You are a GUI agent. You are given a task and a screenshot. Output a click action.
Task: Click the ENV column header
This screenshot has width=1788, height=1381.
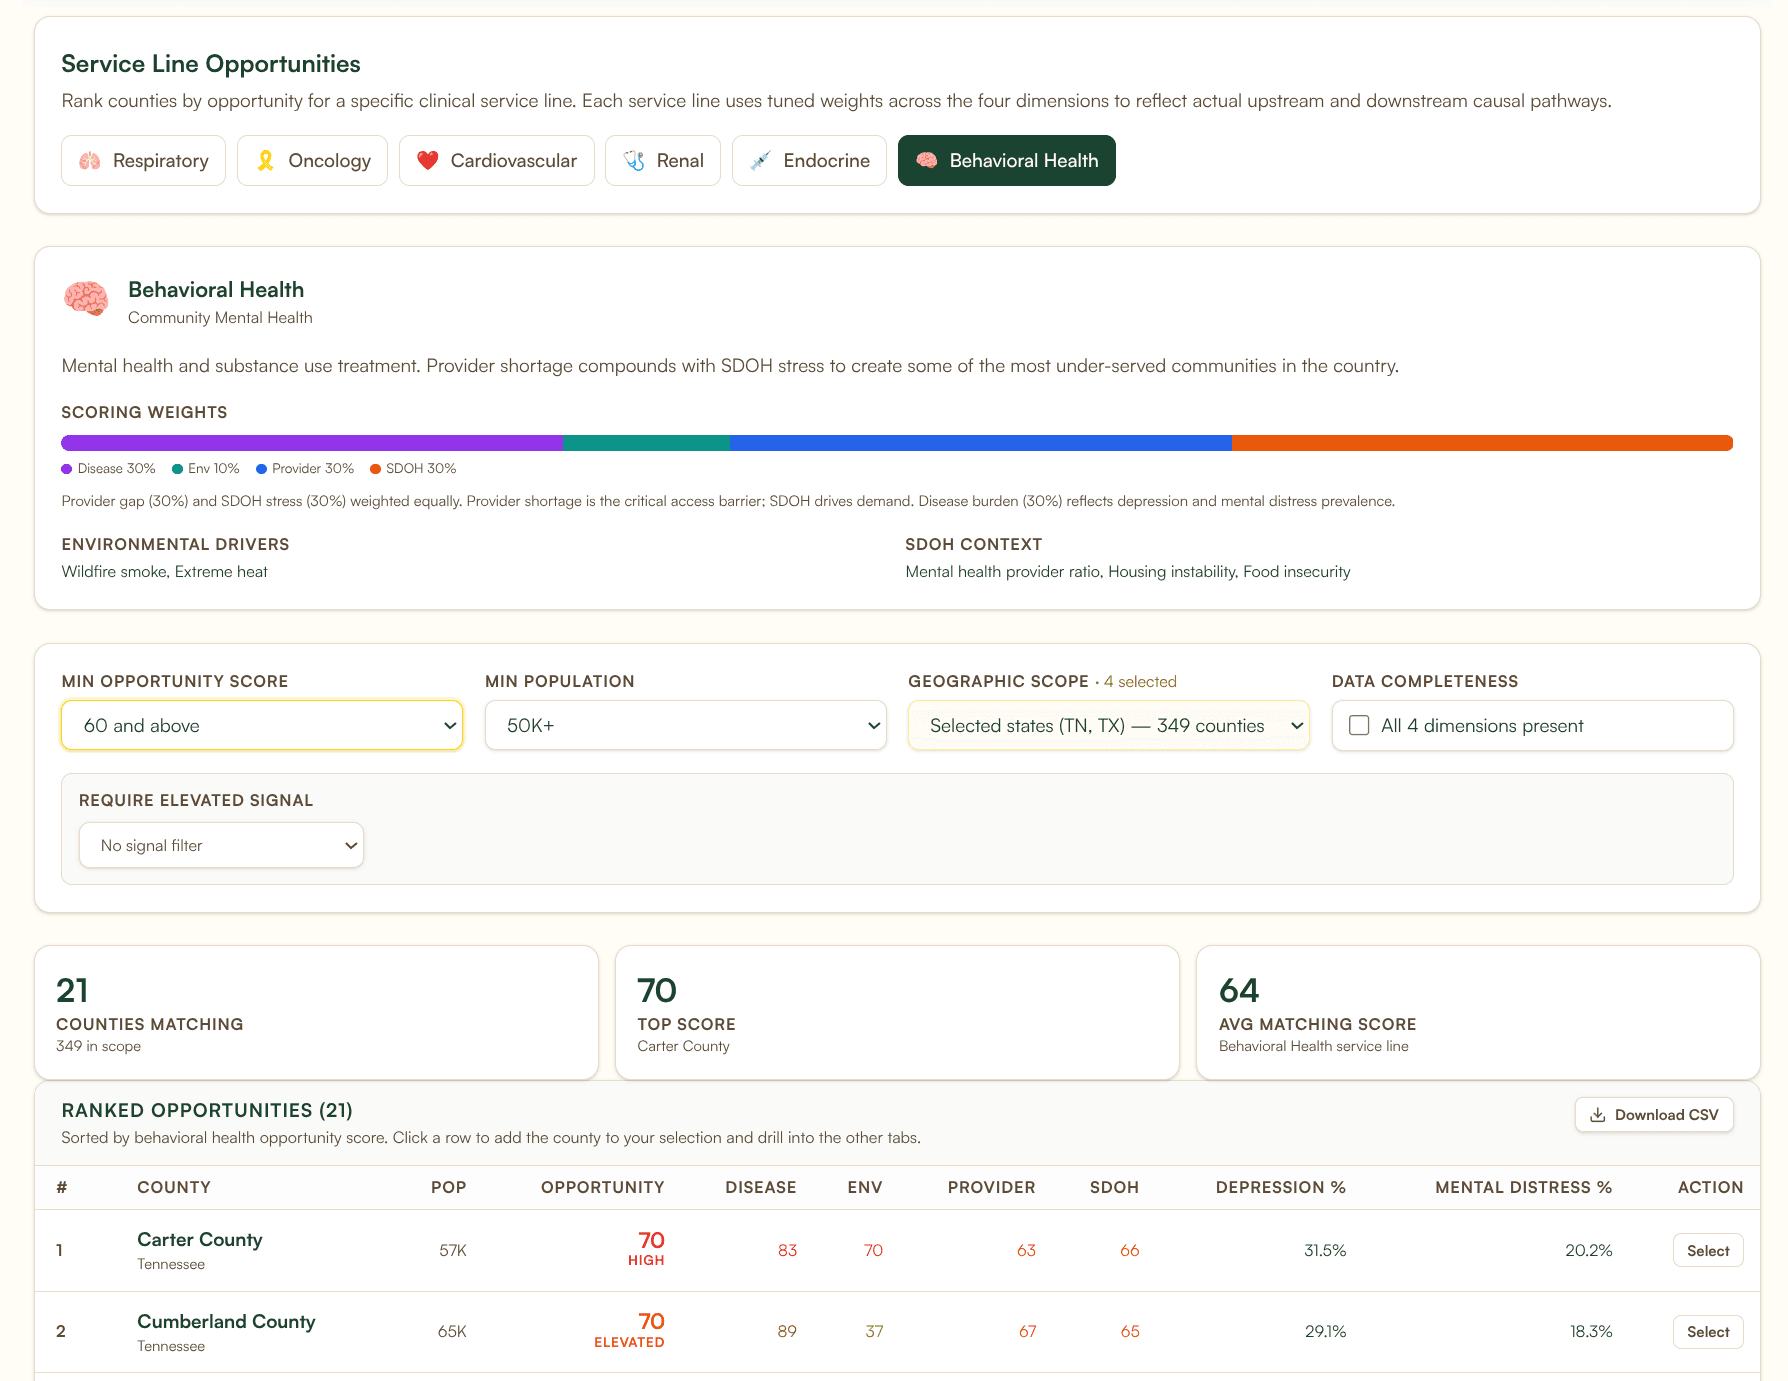(x=865, y=1188)
